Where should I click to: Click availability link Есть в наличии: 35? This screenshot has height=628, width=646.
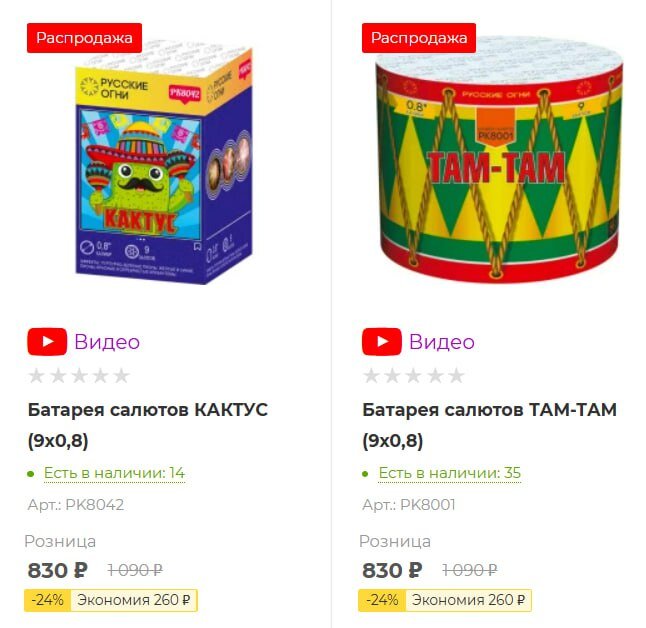click(x=449, y=473)
